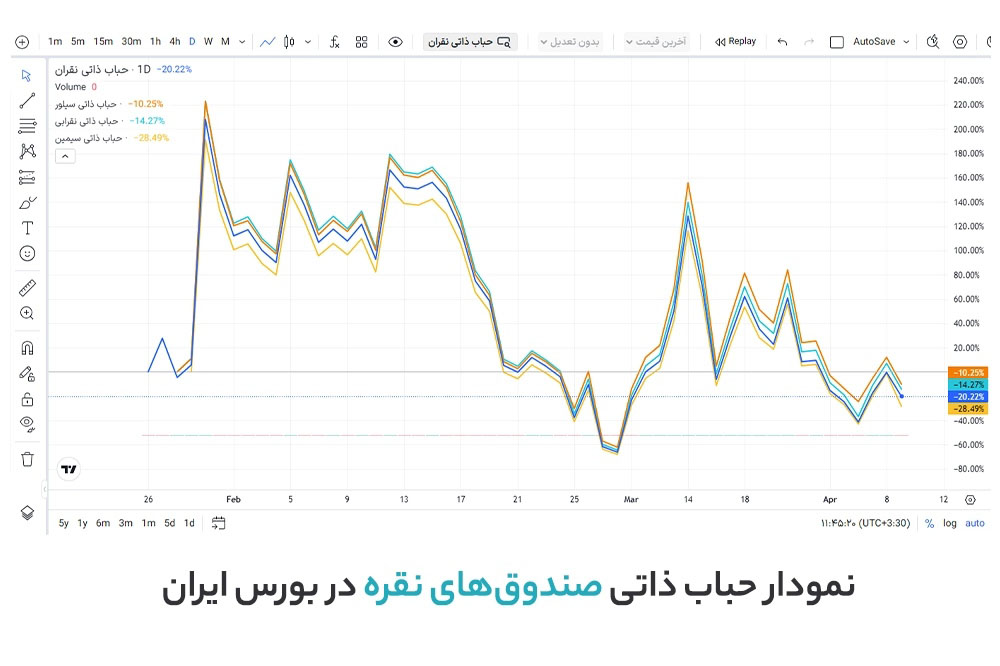The image size is (1000, 666).
Task: Click the Replay button
Action: pyautogui.click(x=735, y=42)
